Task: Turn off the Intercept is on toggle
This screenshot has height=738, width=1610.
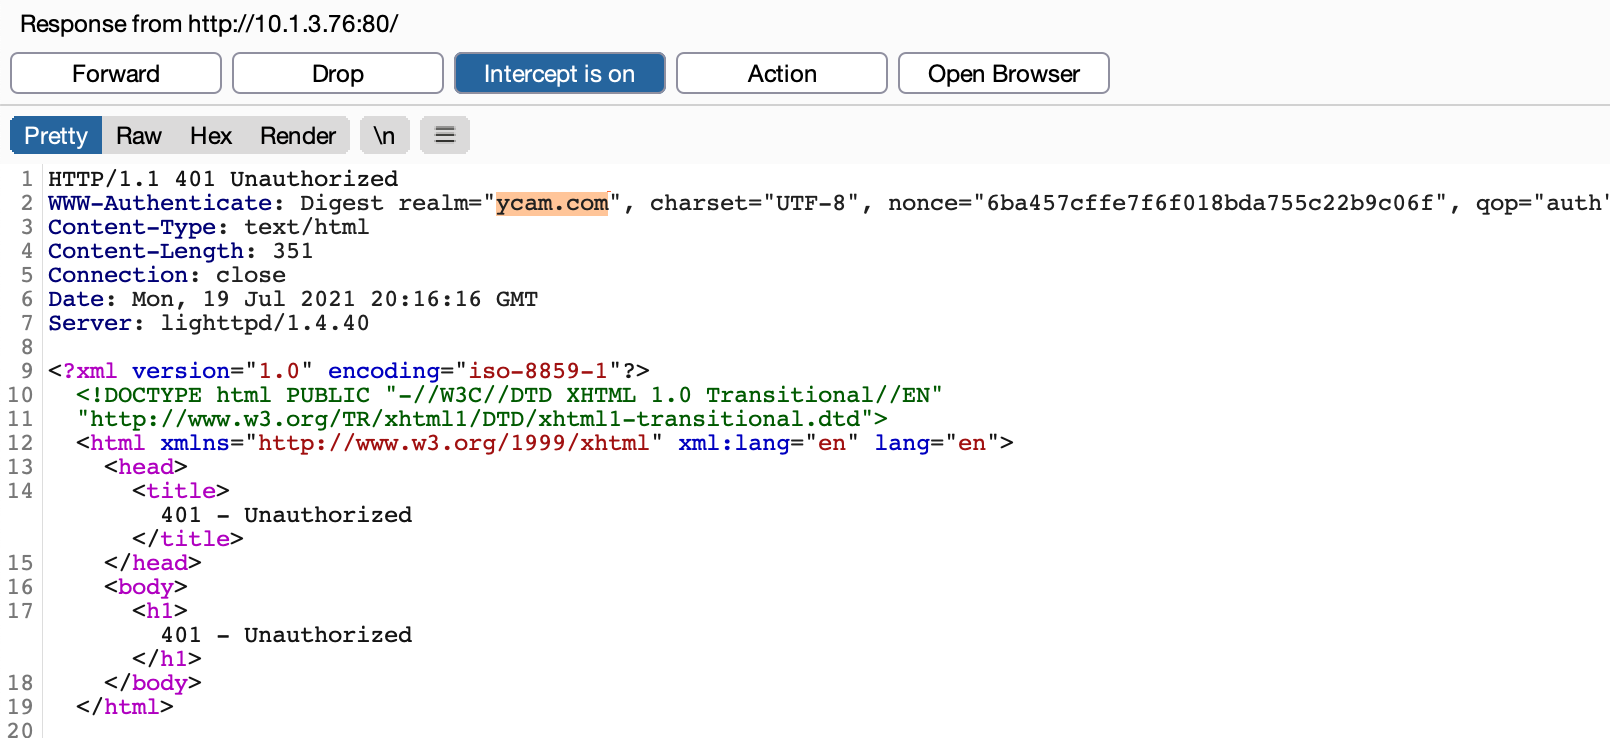Action: coord(560,73)
